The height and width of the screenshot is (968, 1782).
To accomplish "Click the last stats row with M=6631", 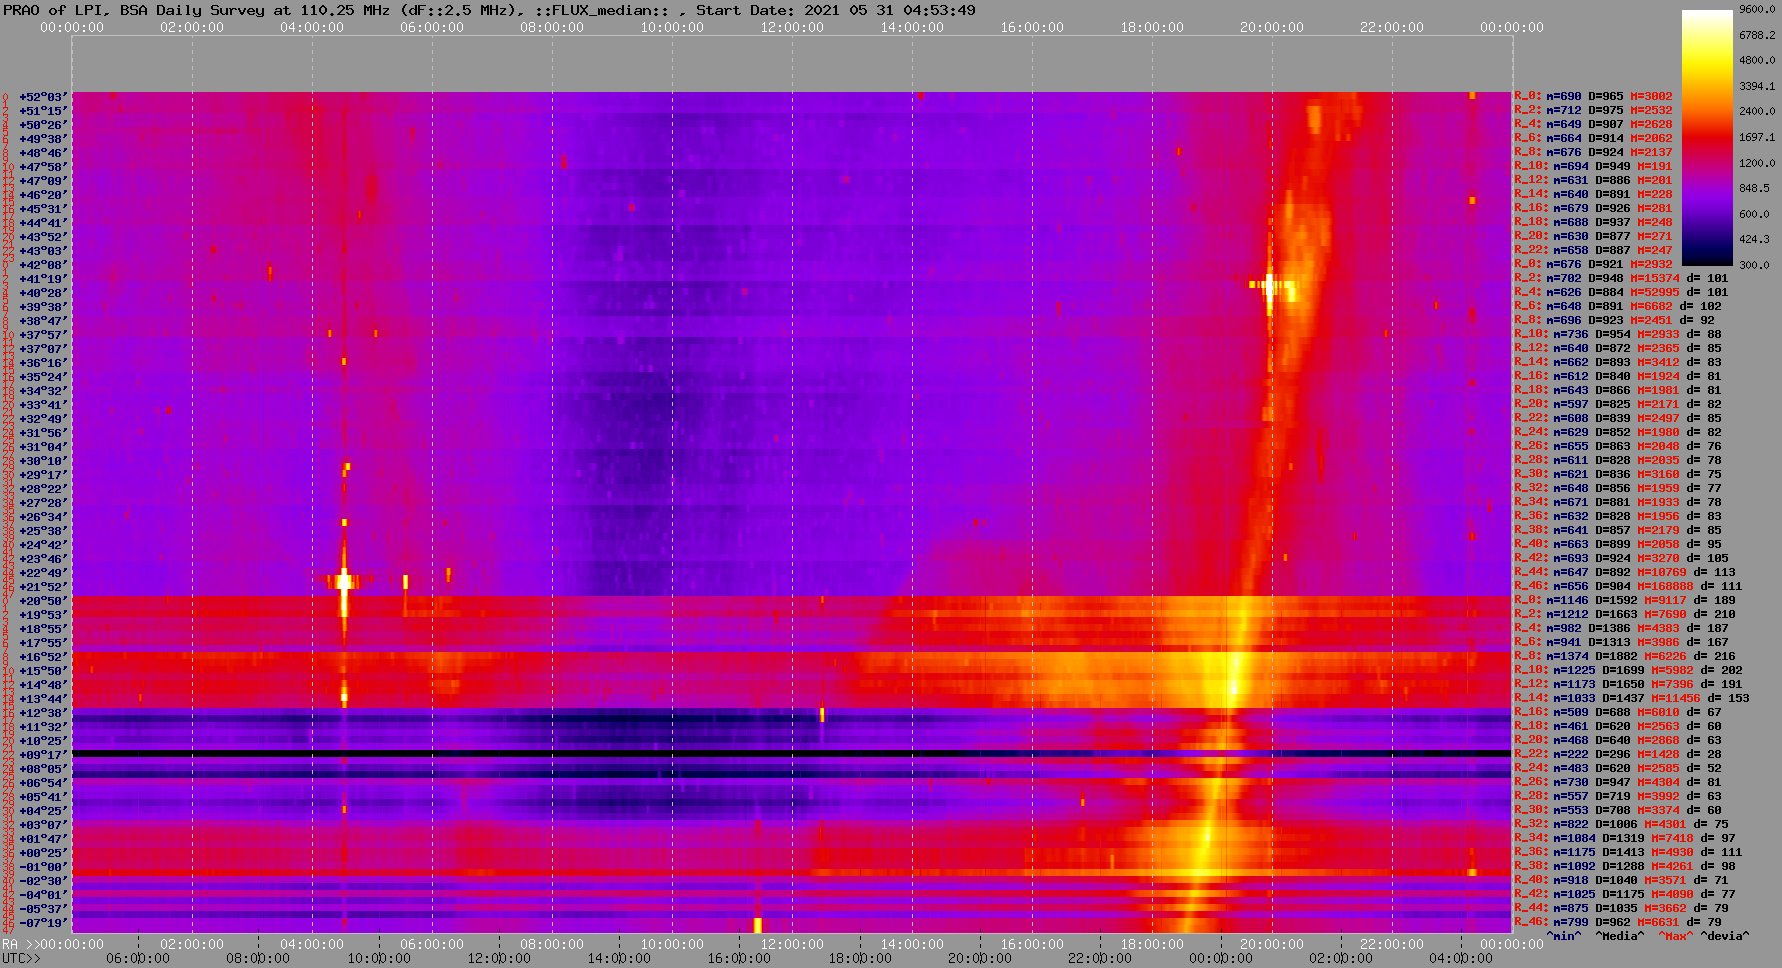I will [x=1618, y=923].
